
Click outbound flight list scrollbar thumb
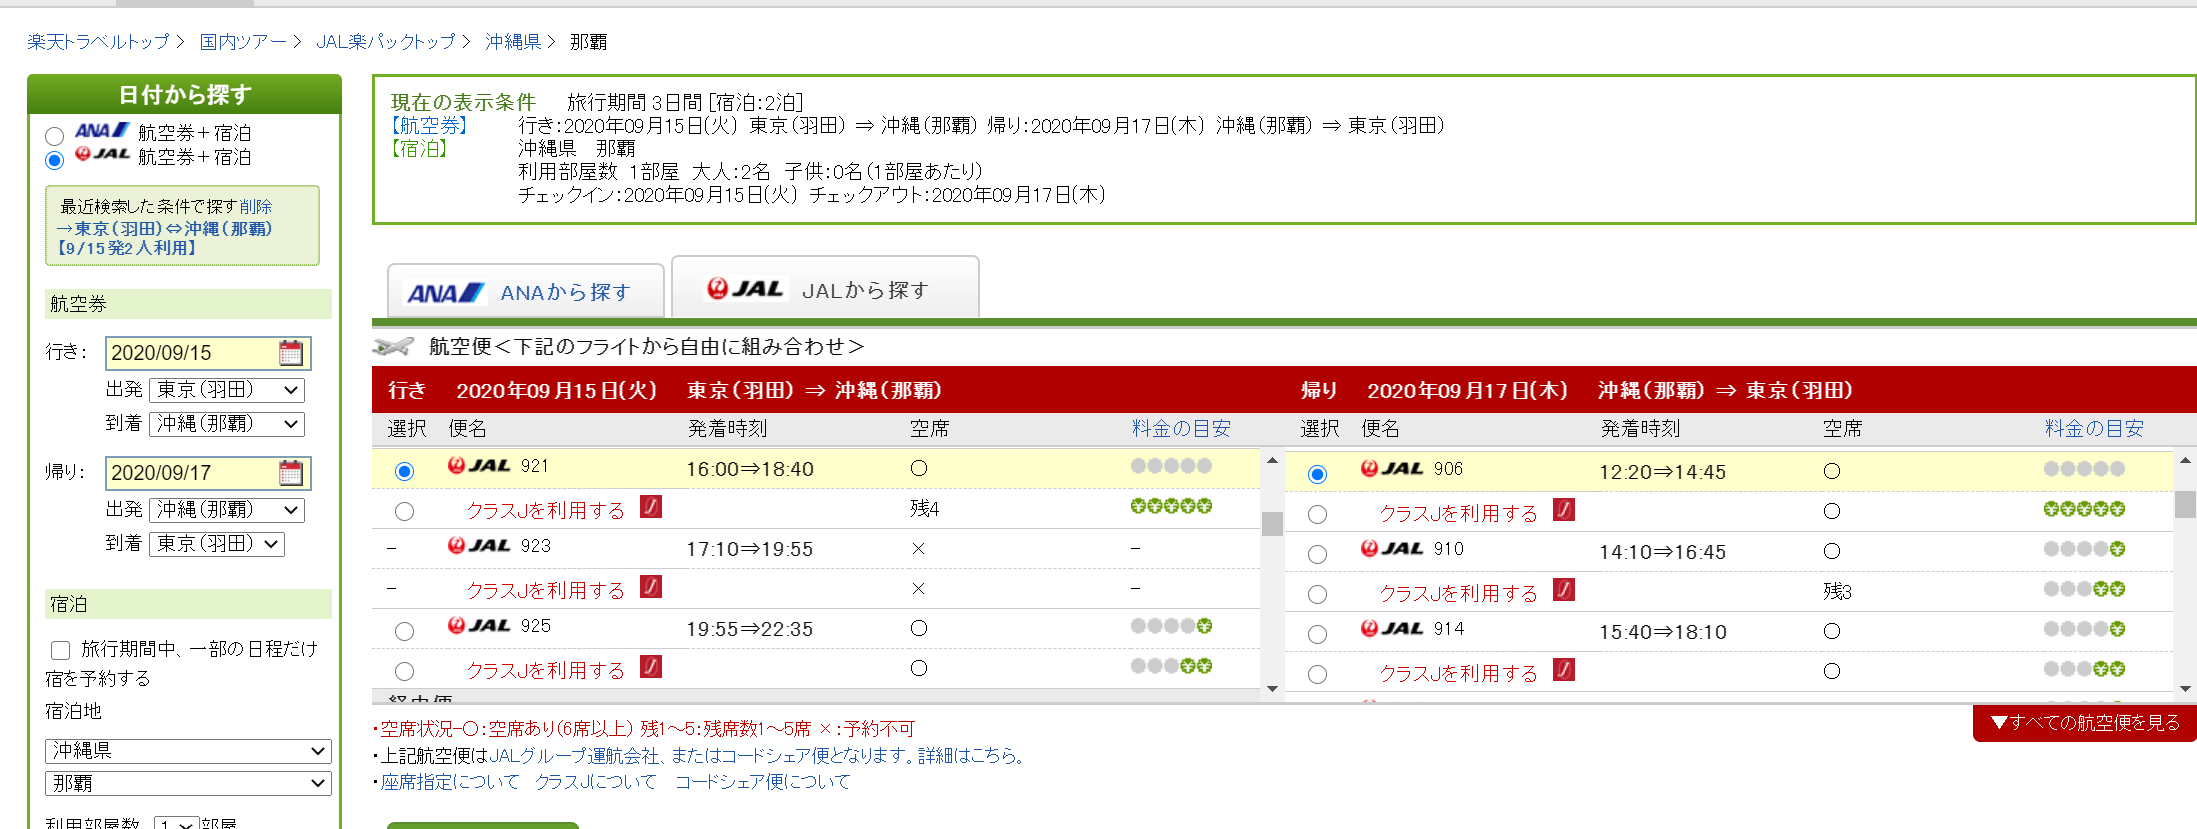coord(1272,524)
